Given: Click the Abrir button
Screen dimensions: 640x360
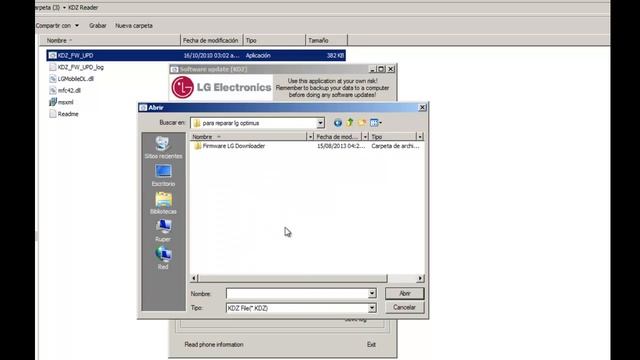Looking at the screenshot, I should pos(404,293).
